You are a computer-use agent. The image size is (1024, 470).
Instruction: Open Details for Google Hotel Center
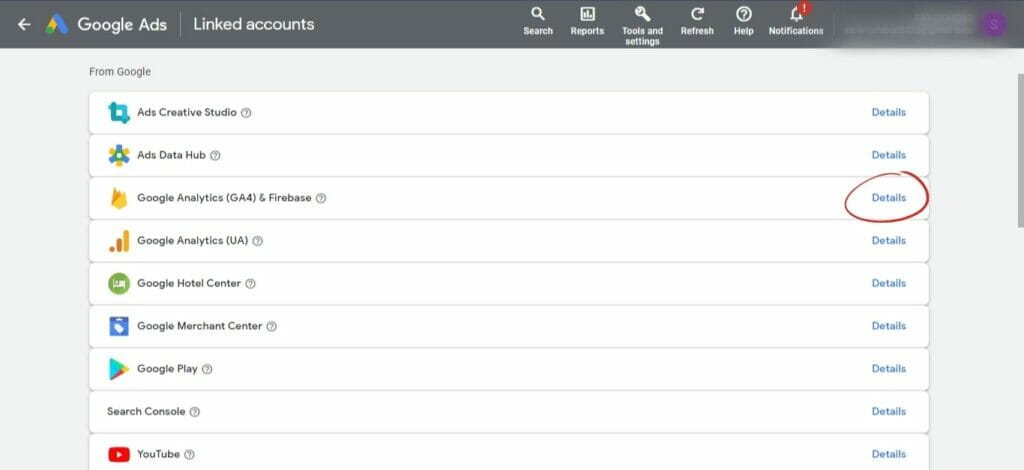click(x=889, y=283)
